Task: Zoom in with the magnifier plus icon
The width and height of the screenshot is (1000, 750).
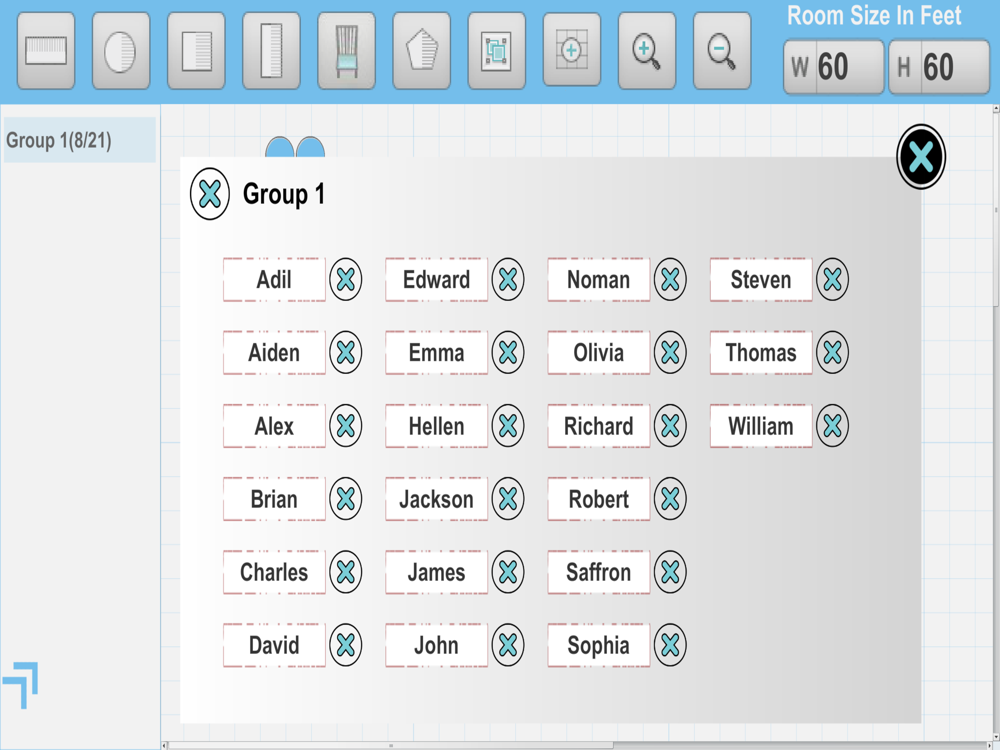Action: pos(647,50)
